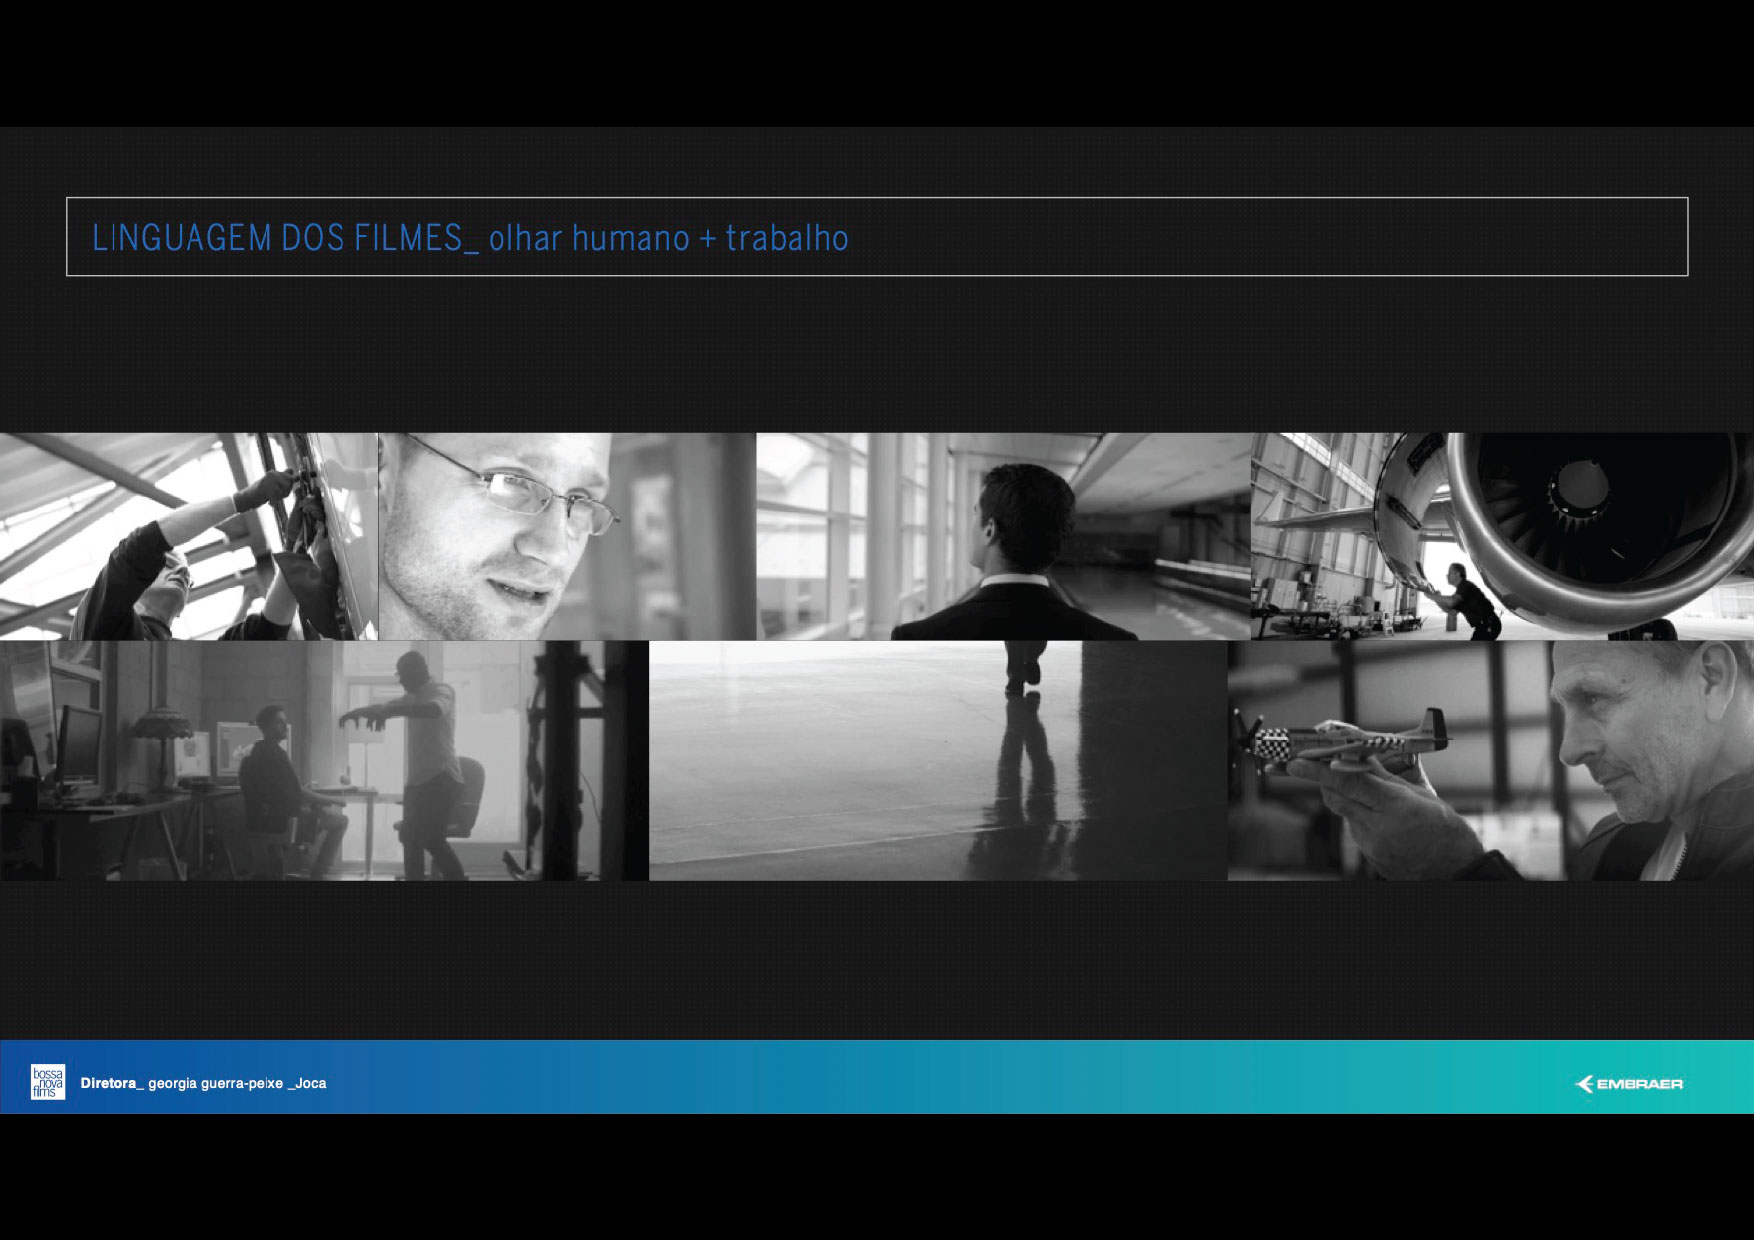Select the reflective hangar floor photo
Viewport: 1754px width, 1240px height.
tap(937, 760)
